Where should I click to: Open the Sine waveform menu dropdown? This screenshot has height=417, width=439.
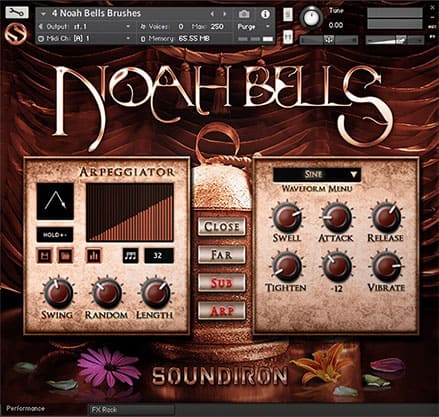pyautogui.click(x=317, y=174)
